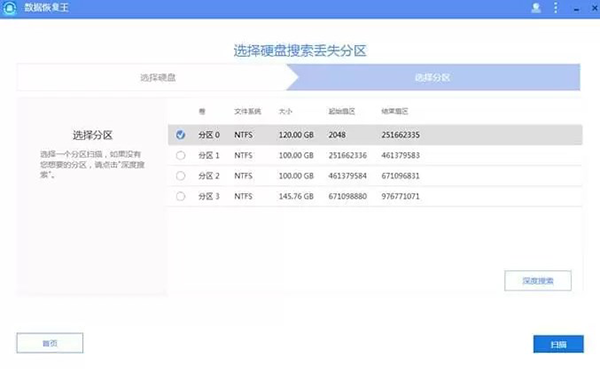Click the 数据恢复王 app logo icon
The width and height of the screenshot is (600, 389).
point(9,8)
